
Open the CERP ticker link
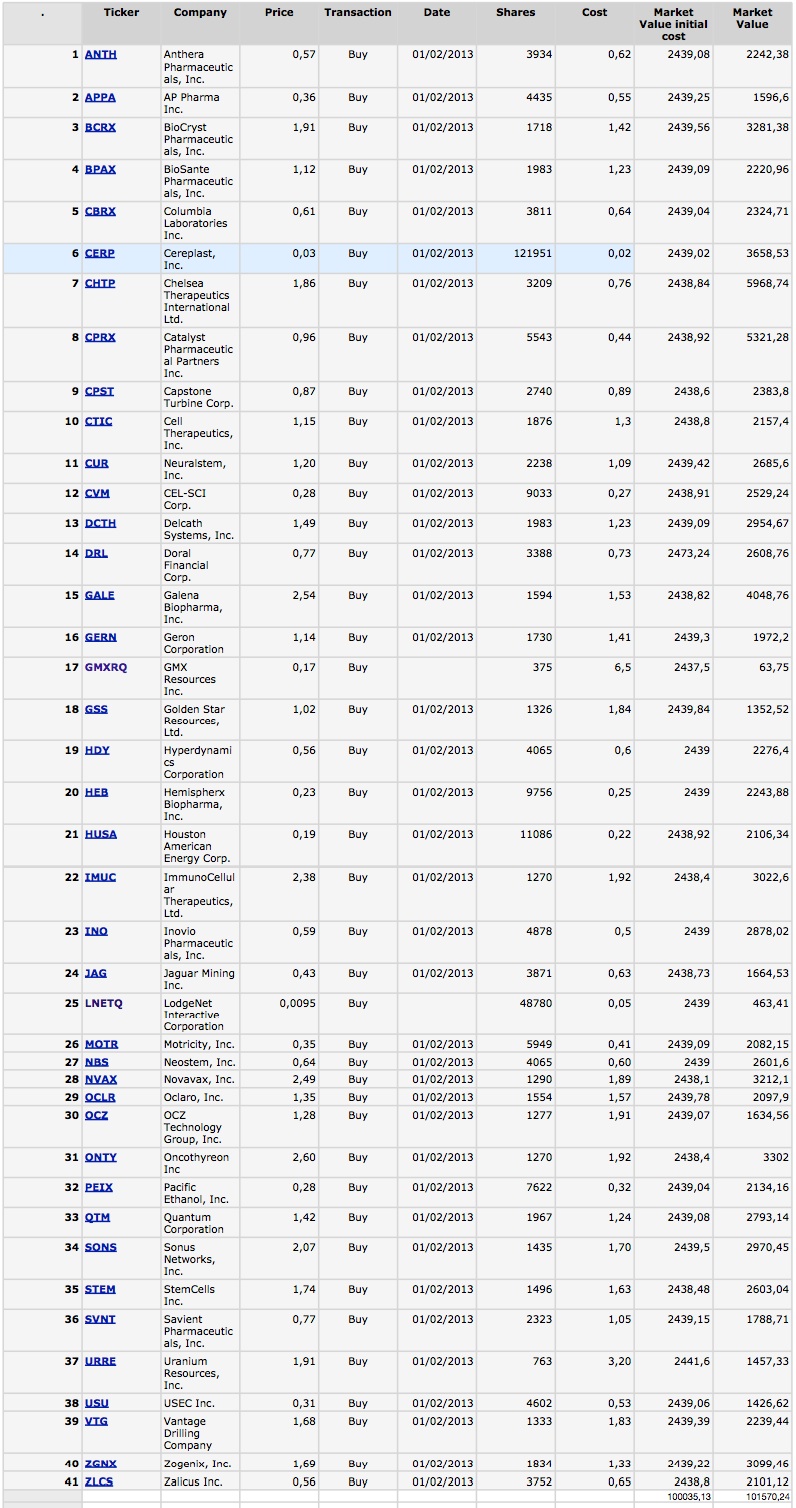[99, 254]
